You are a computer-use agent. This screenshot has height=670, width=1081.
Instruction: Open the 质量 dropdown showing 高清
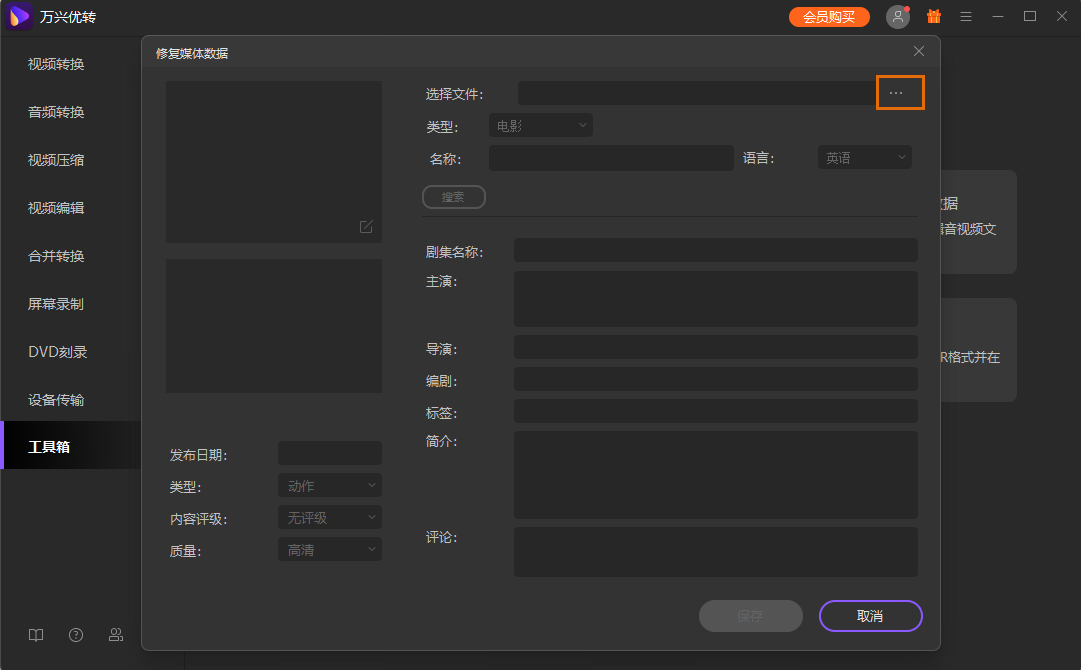click(329, 550)
